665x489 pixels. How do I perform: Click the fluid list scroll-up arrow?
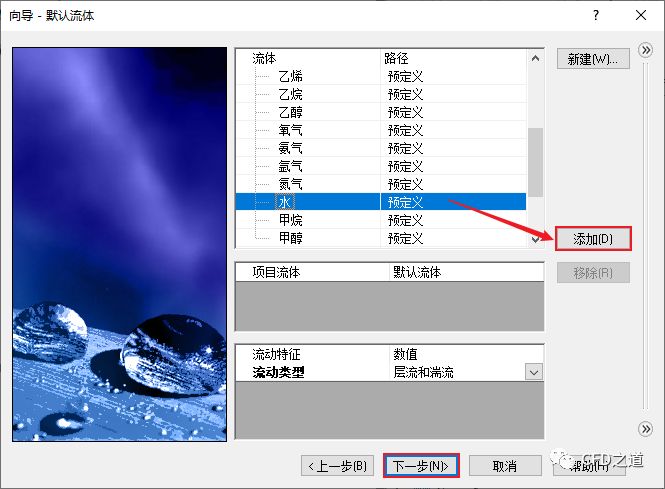(535, 59)
